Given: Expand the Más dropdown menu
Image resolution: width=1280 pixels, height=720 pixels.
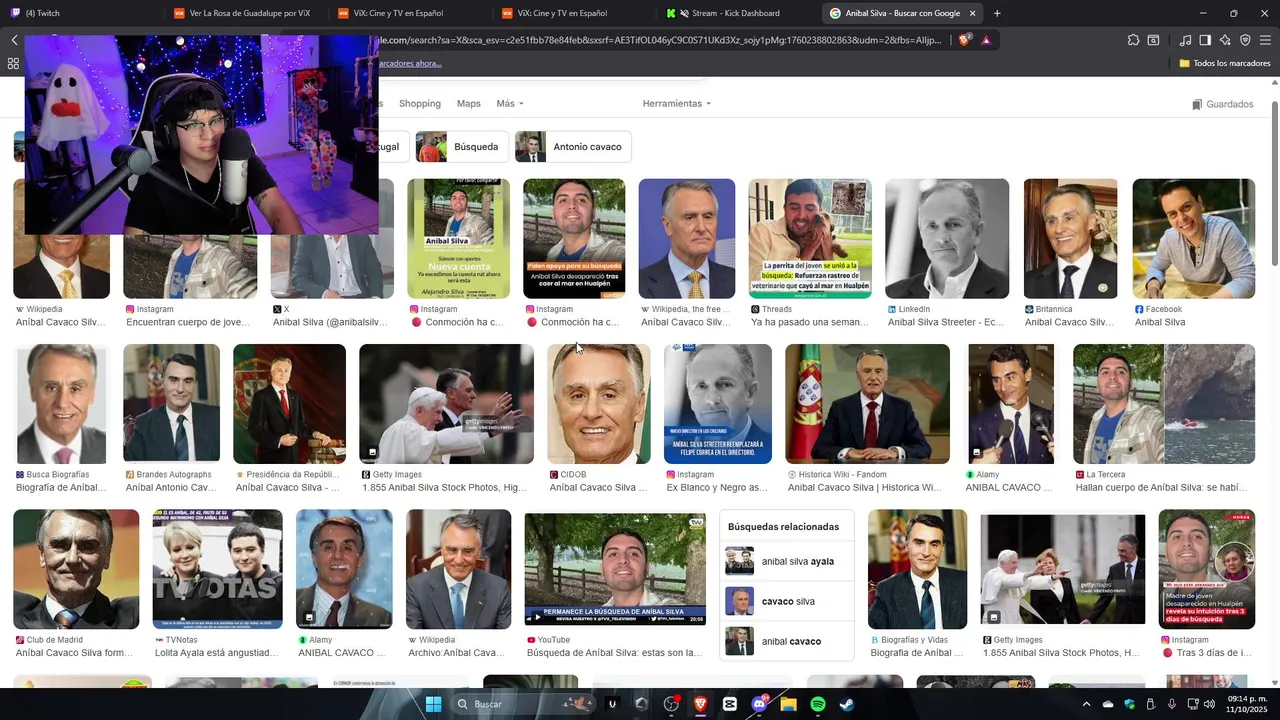Looking at the screenshot, I should point(510,103).
